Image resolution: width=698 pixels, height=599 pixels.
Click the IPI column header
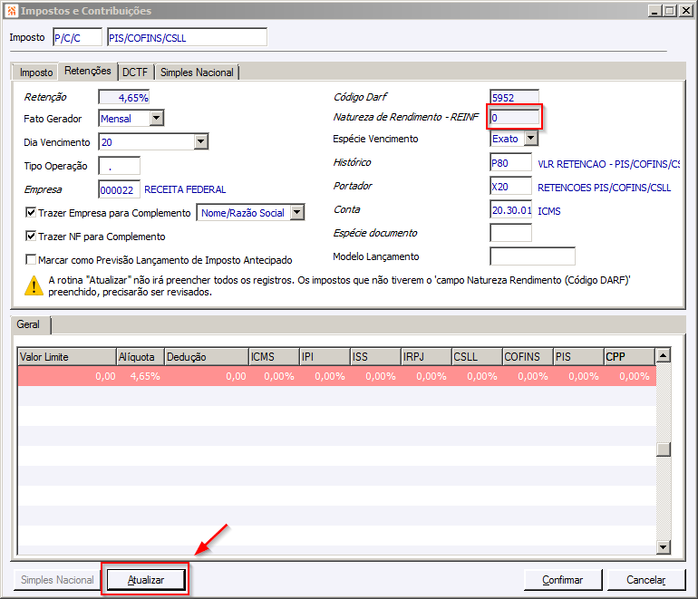click(325, 357)
